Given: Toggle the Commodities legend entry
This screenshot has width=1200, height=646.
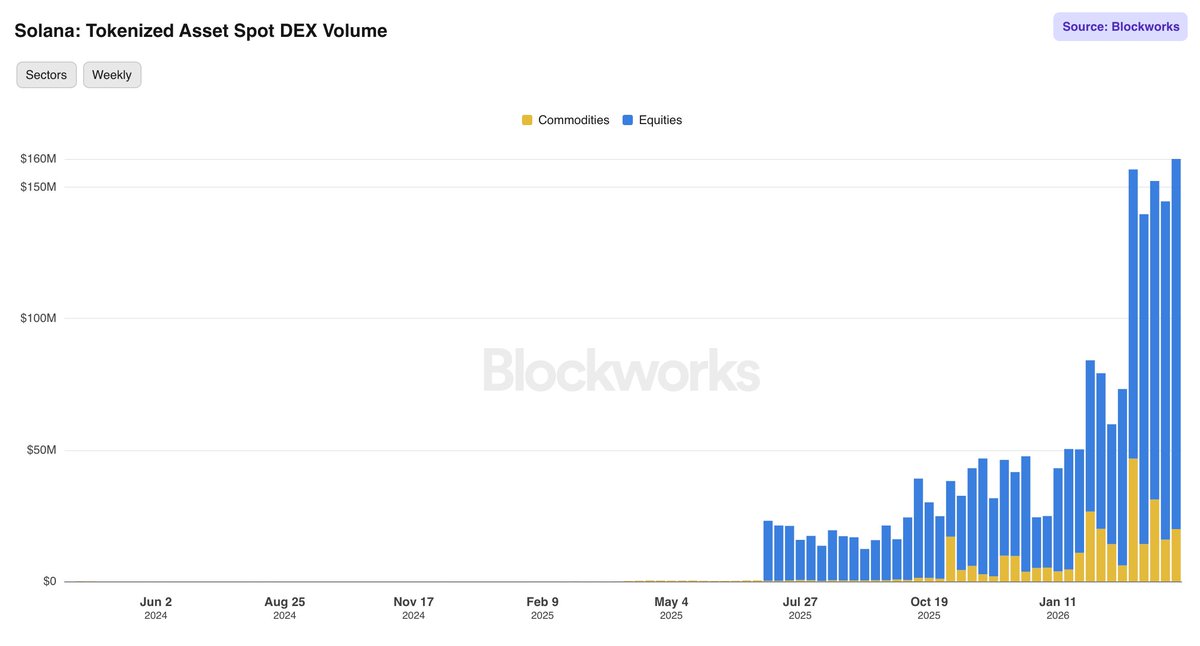Looking at the screenshot, I should (565, 120).
